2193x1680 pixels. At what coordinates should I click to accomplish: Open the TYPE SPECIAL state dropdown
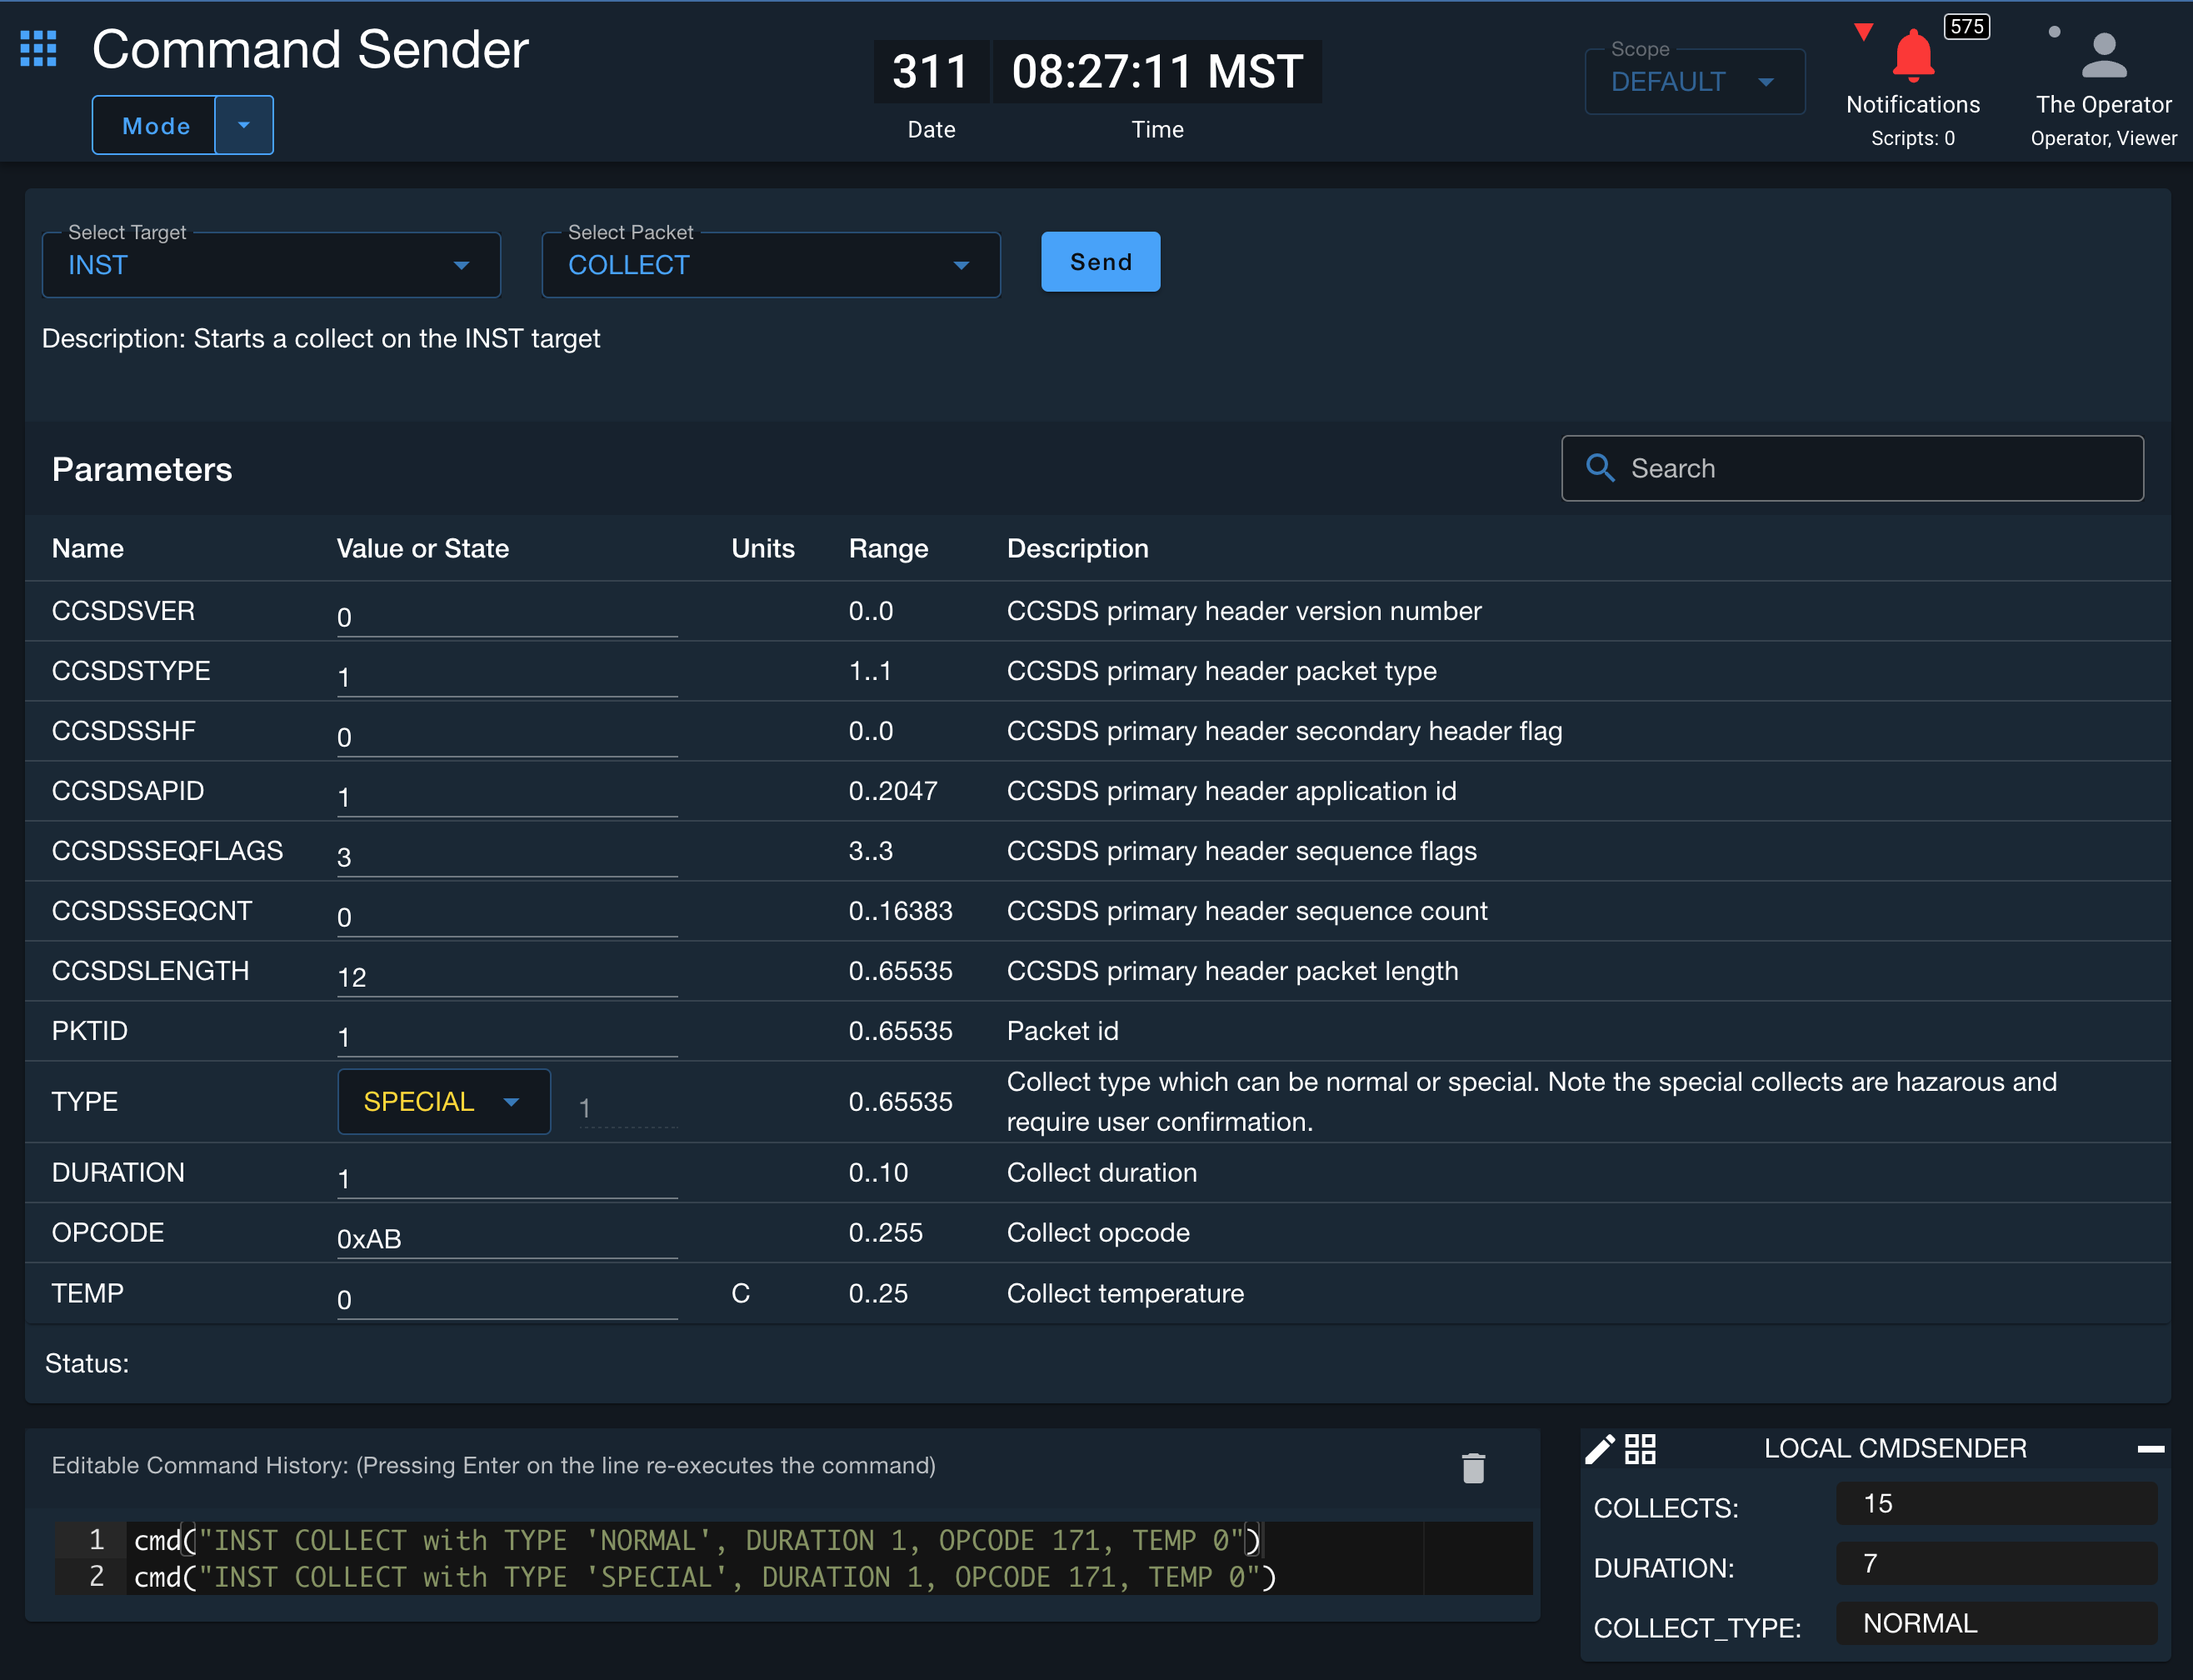(x=444, y=1101)
